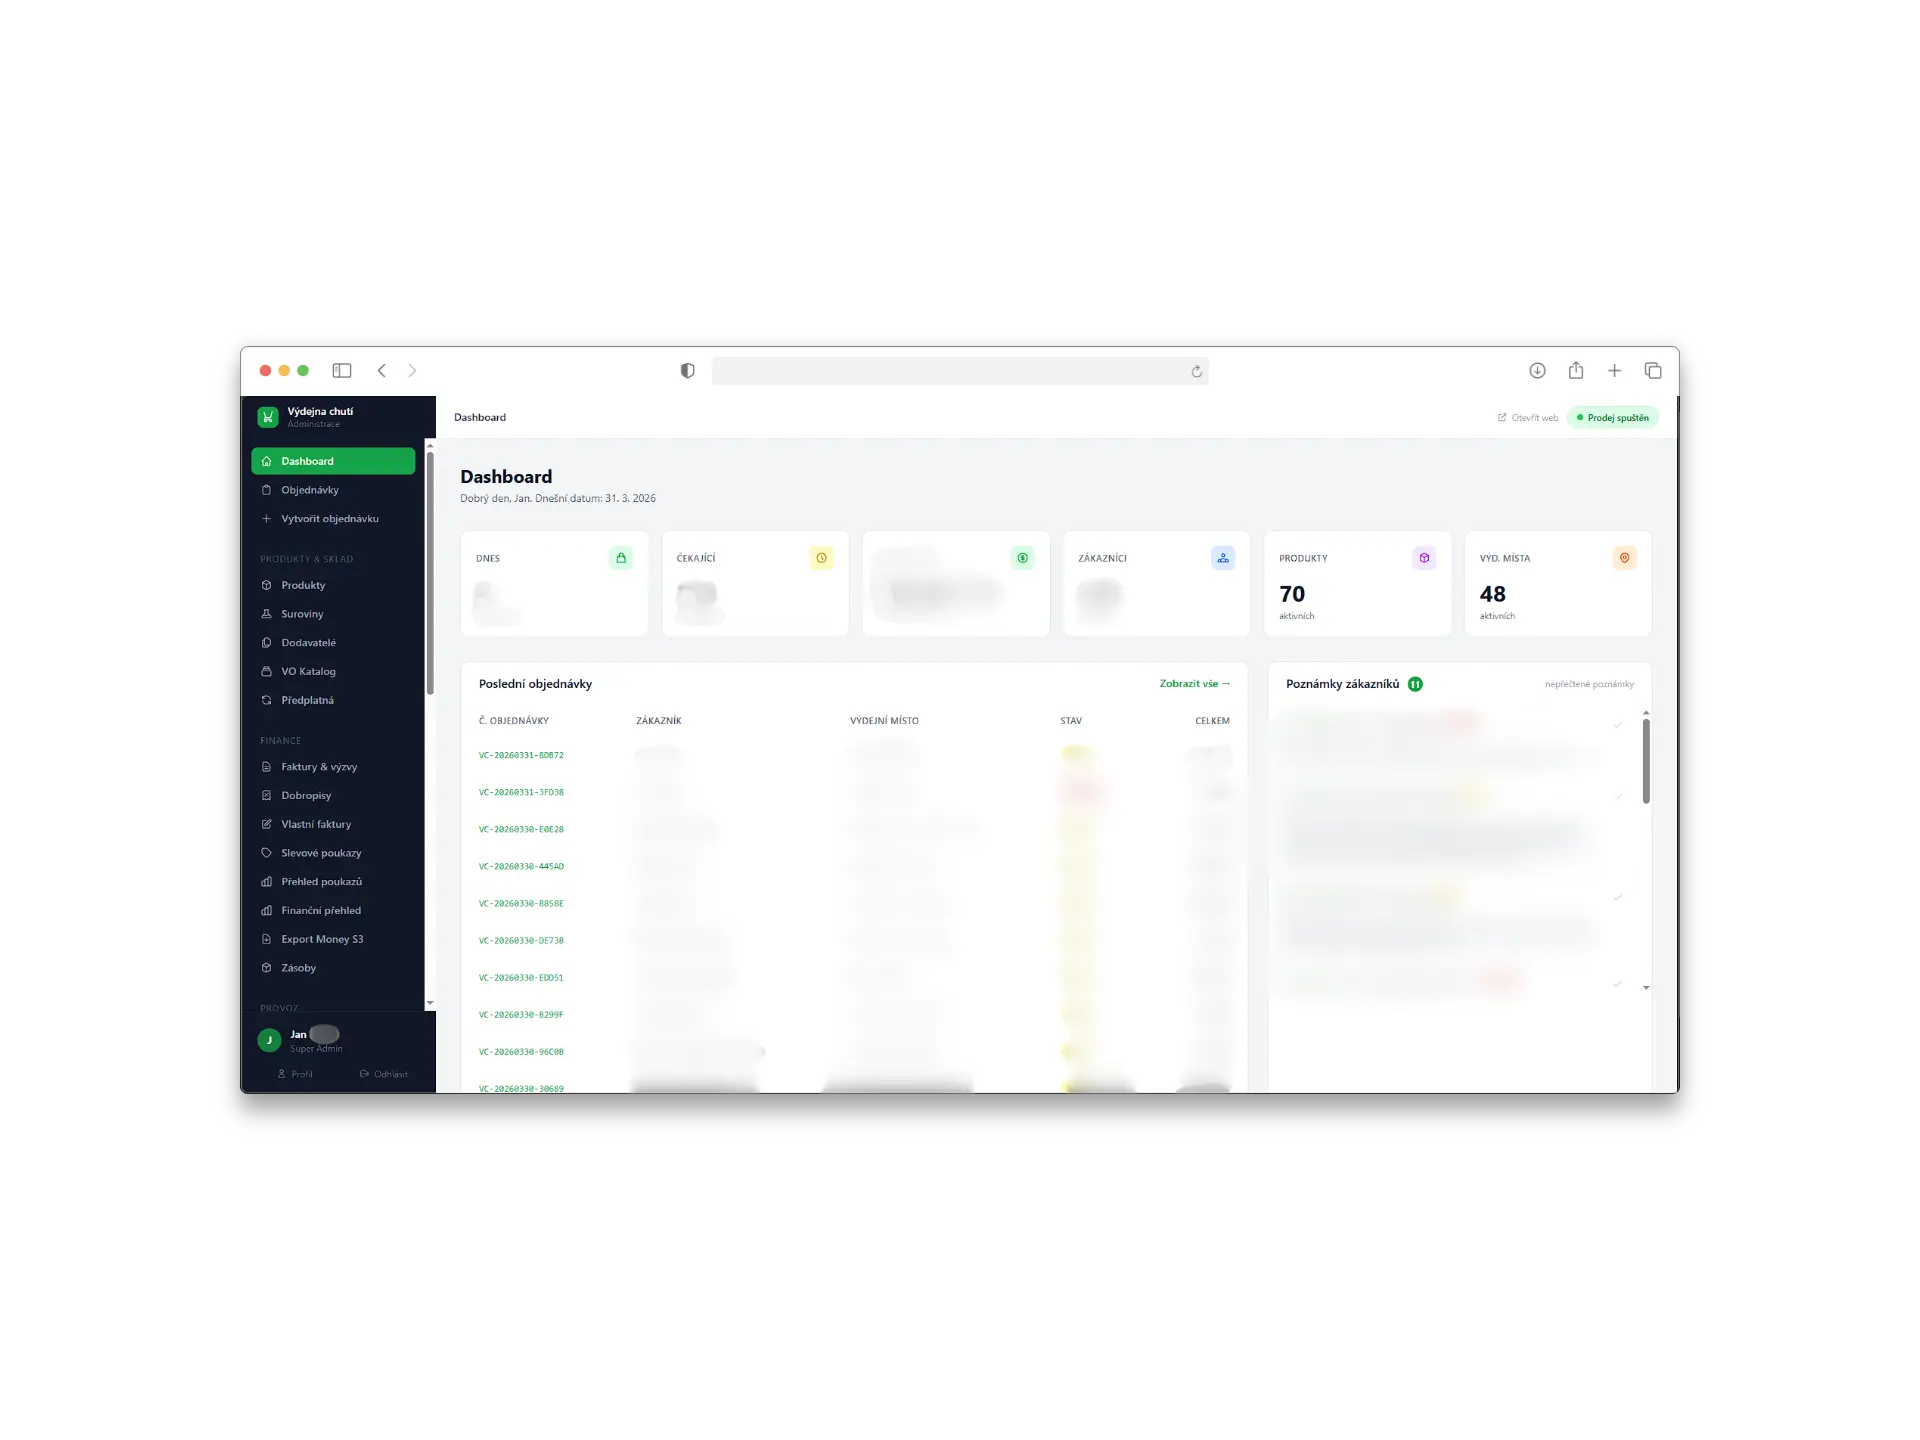
Task: Open Produkty via its box icon
Action: (266, 585)
